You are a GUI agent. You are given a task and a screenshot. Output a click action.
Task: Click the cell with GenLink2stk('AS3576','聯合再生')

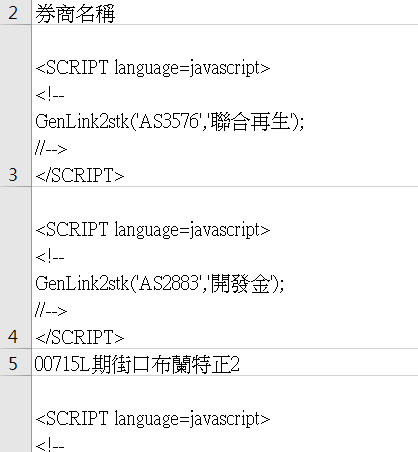point(225,106)
